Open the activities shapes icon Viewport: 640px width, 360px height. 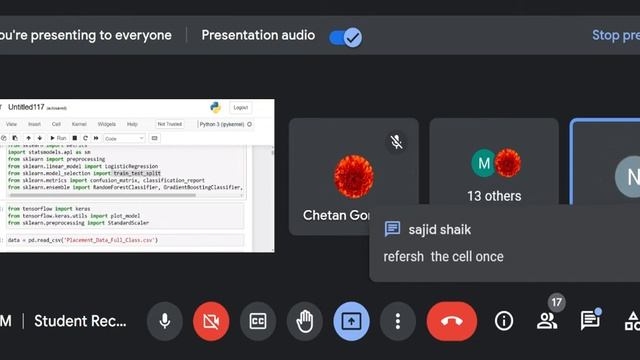(632, 321)
